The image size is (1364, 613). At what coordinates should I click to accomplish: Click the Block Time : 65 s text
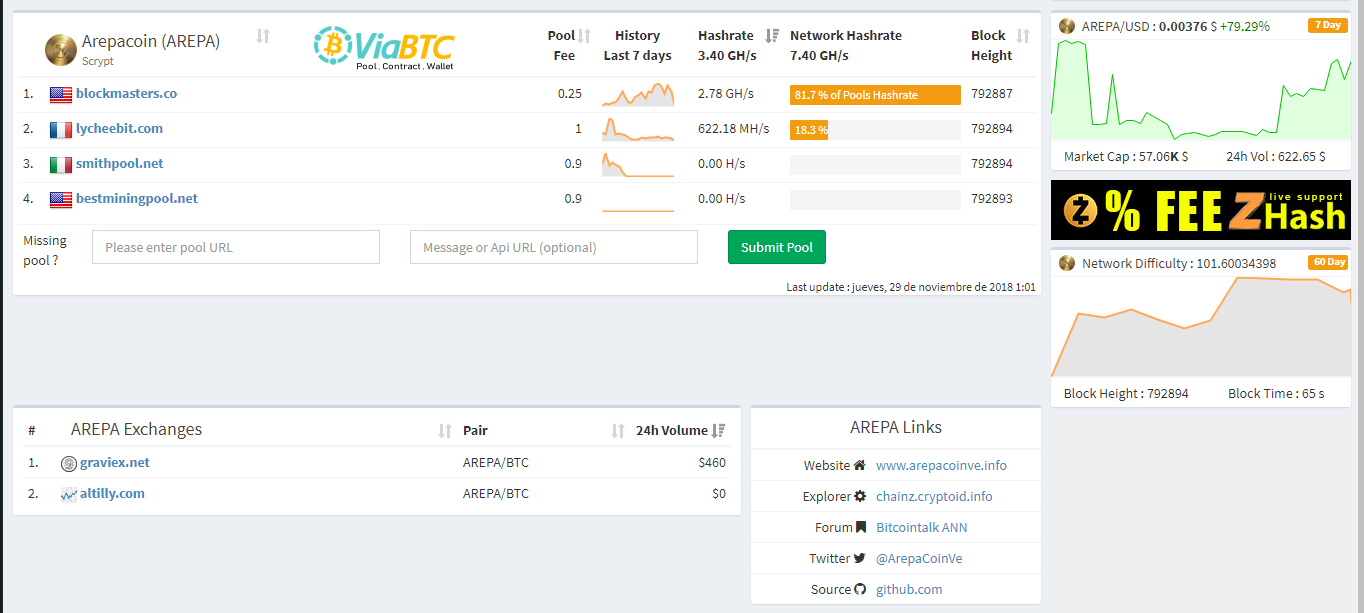[x=1276, y=394]
